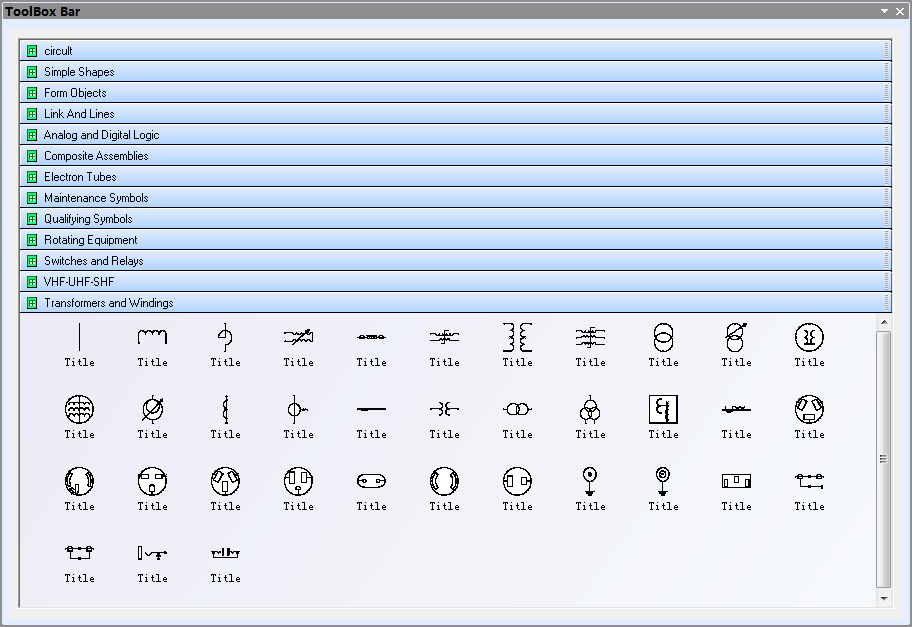Select the three overlapping circles transformer symbol
Screen dimensions: 912x627
point(590,410)
